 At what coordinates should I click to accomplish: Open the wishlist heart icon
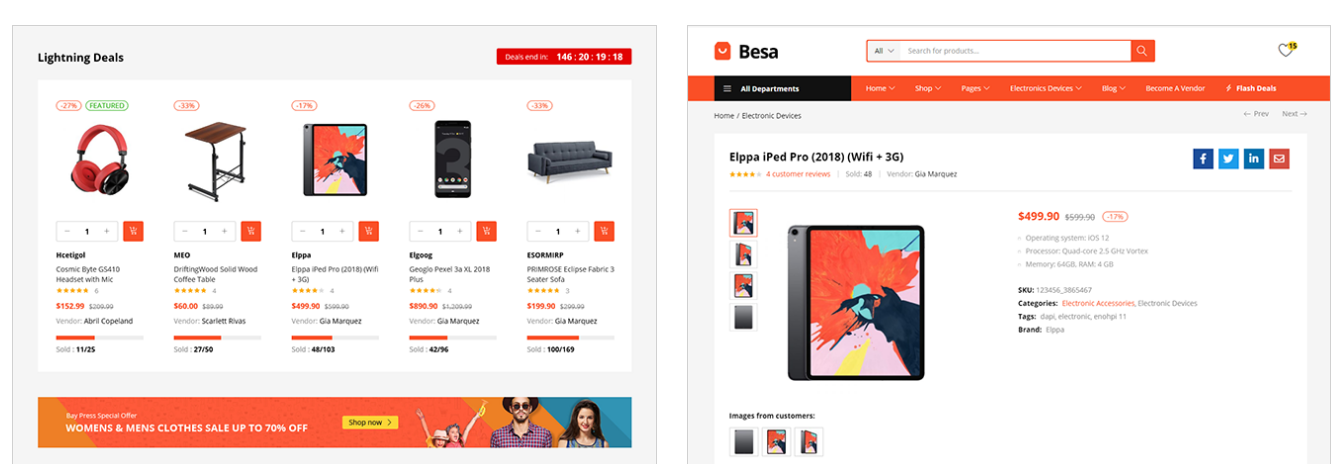[1286, 51]
